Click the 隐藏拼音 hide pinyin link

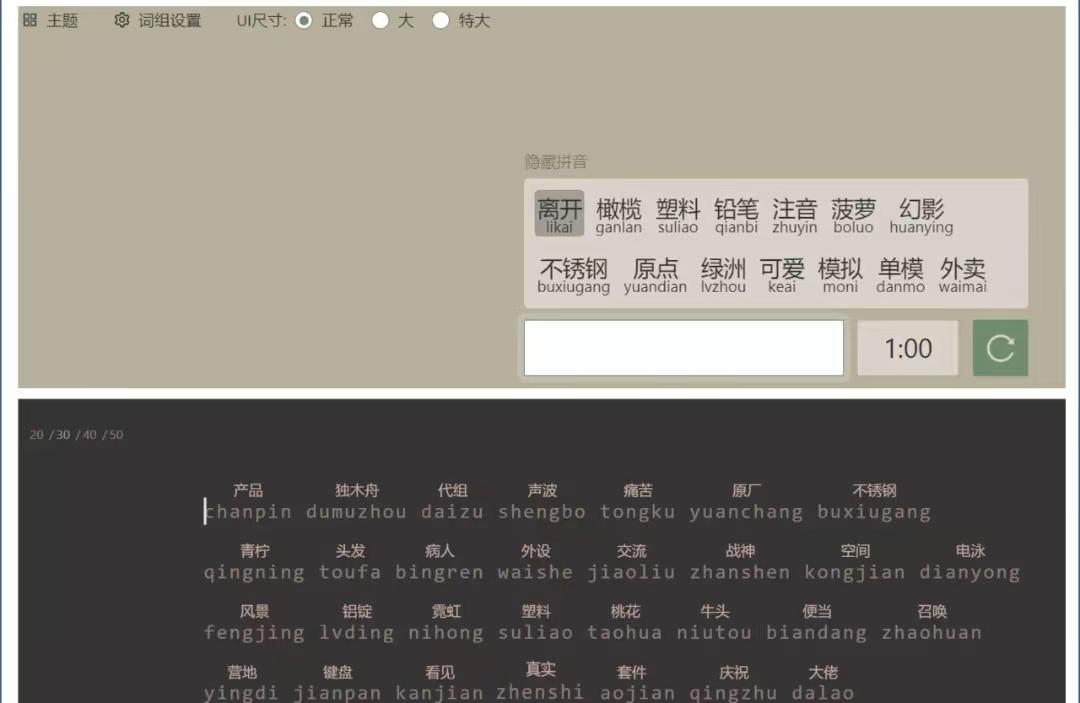[556, 162]
